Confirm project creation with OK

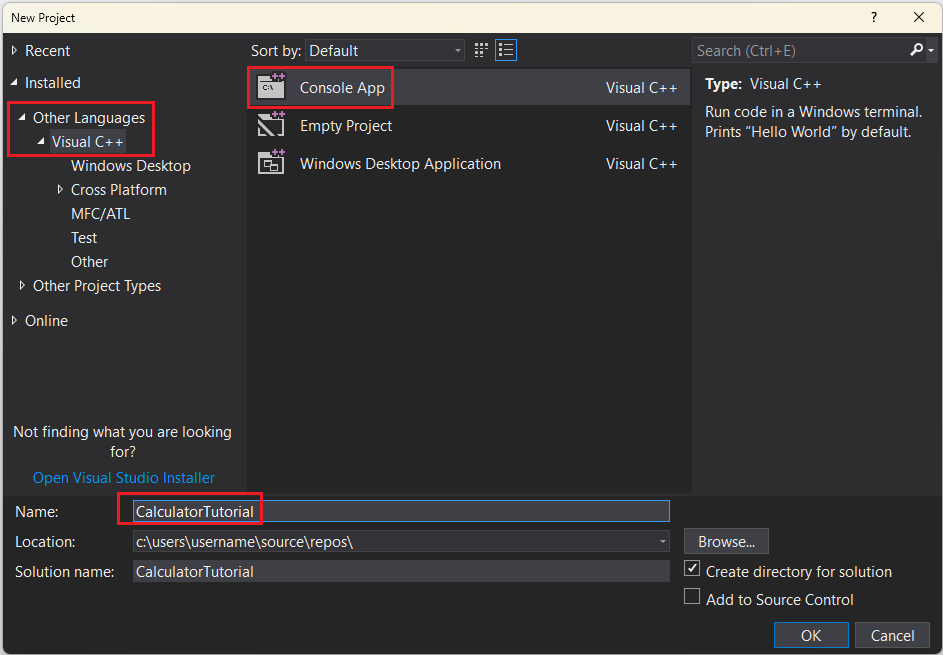810,634
